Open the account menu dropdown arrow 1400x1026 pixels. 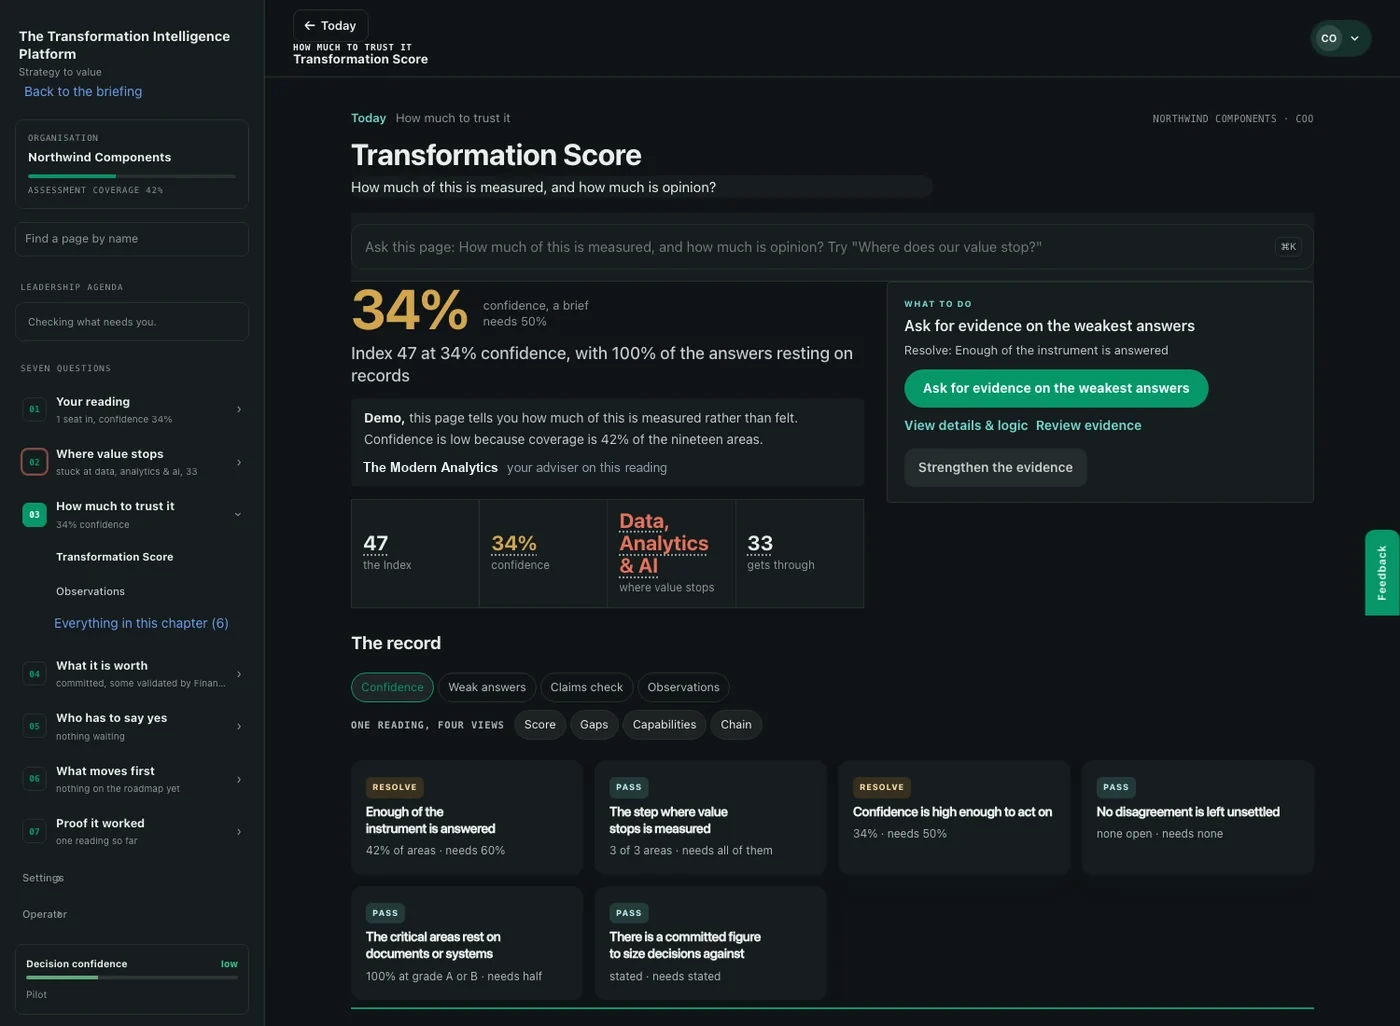tap(1355, 38)
